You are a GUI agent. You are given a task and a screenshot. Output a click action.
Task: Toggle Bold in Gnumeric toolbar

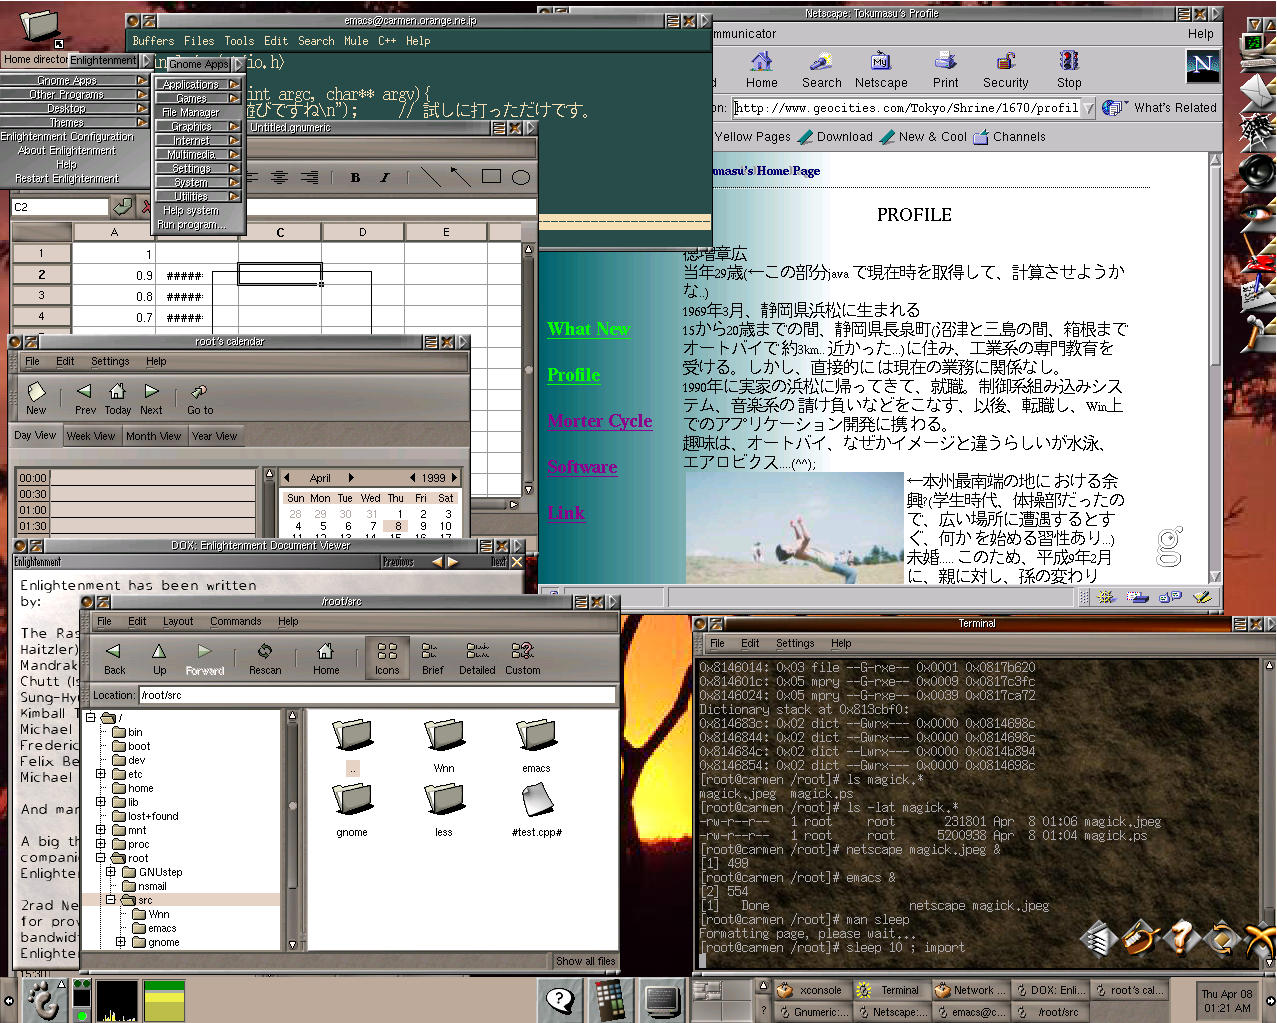tap(355, 177)
